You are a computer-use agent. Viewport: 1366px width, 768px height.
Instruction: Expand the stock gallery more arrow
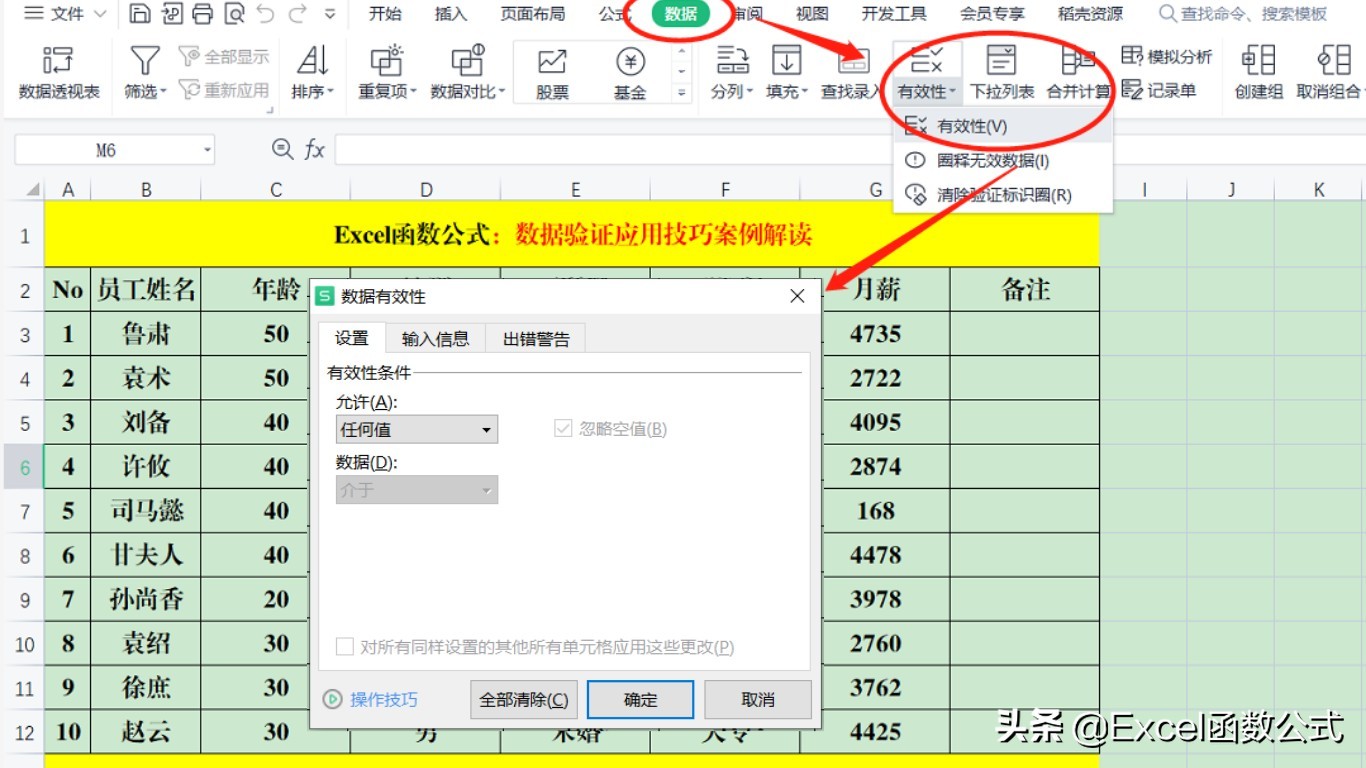click(x=682, y=93)
